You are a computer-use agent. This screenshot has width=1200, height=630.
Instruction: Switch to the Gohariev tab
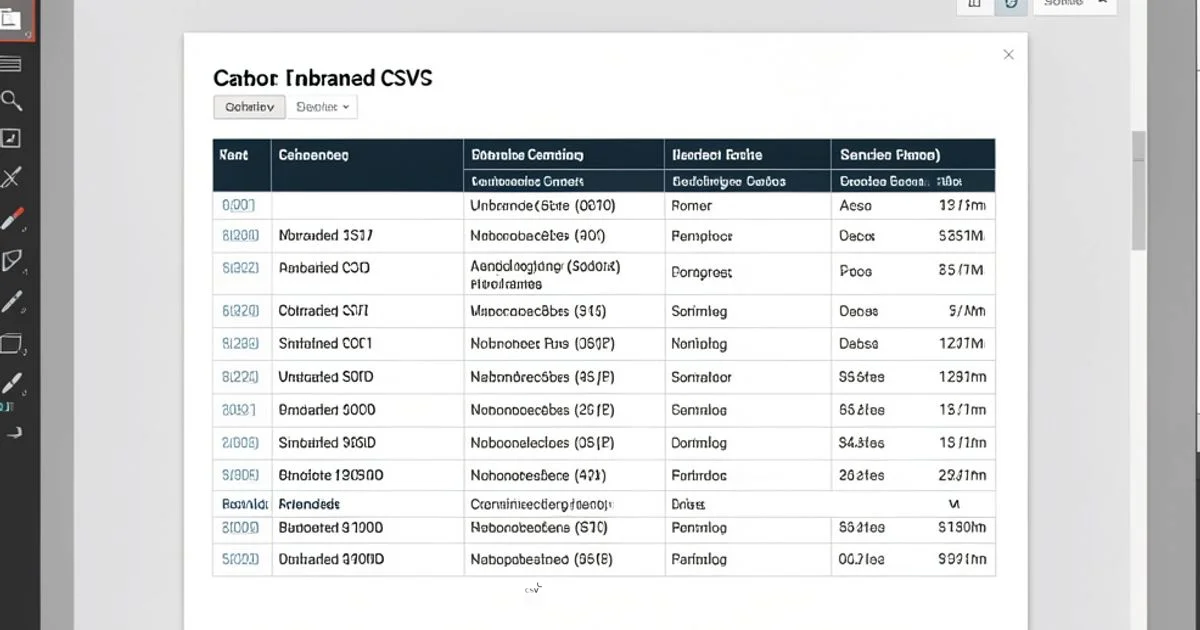[248, 106]
